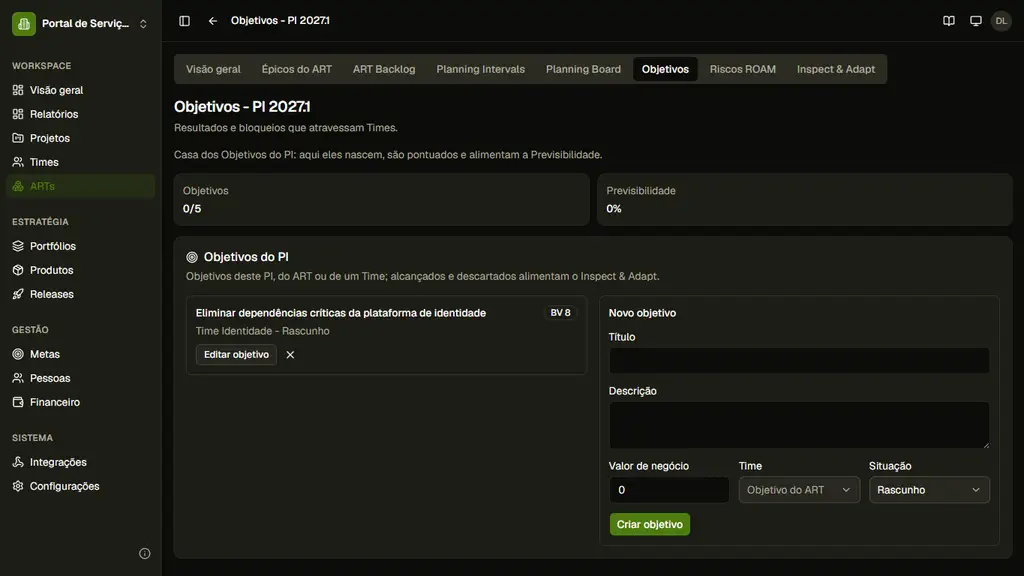1024x576 pixels.
Task: Select the Inspect & Adapt tab
Action: click(x=835, y=69)
